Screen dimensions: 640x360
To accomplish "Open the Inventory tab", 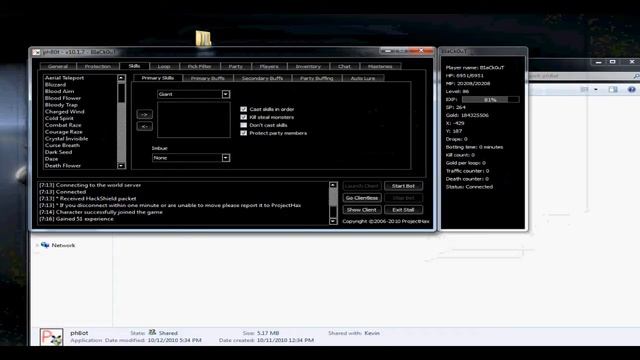I will [x=308, y=66].
